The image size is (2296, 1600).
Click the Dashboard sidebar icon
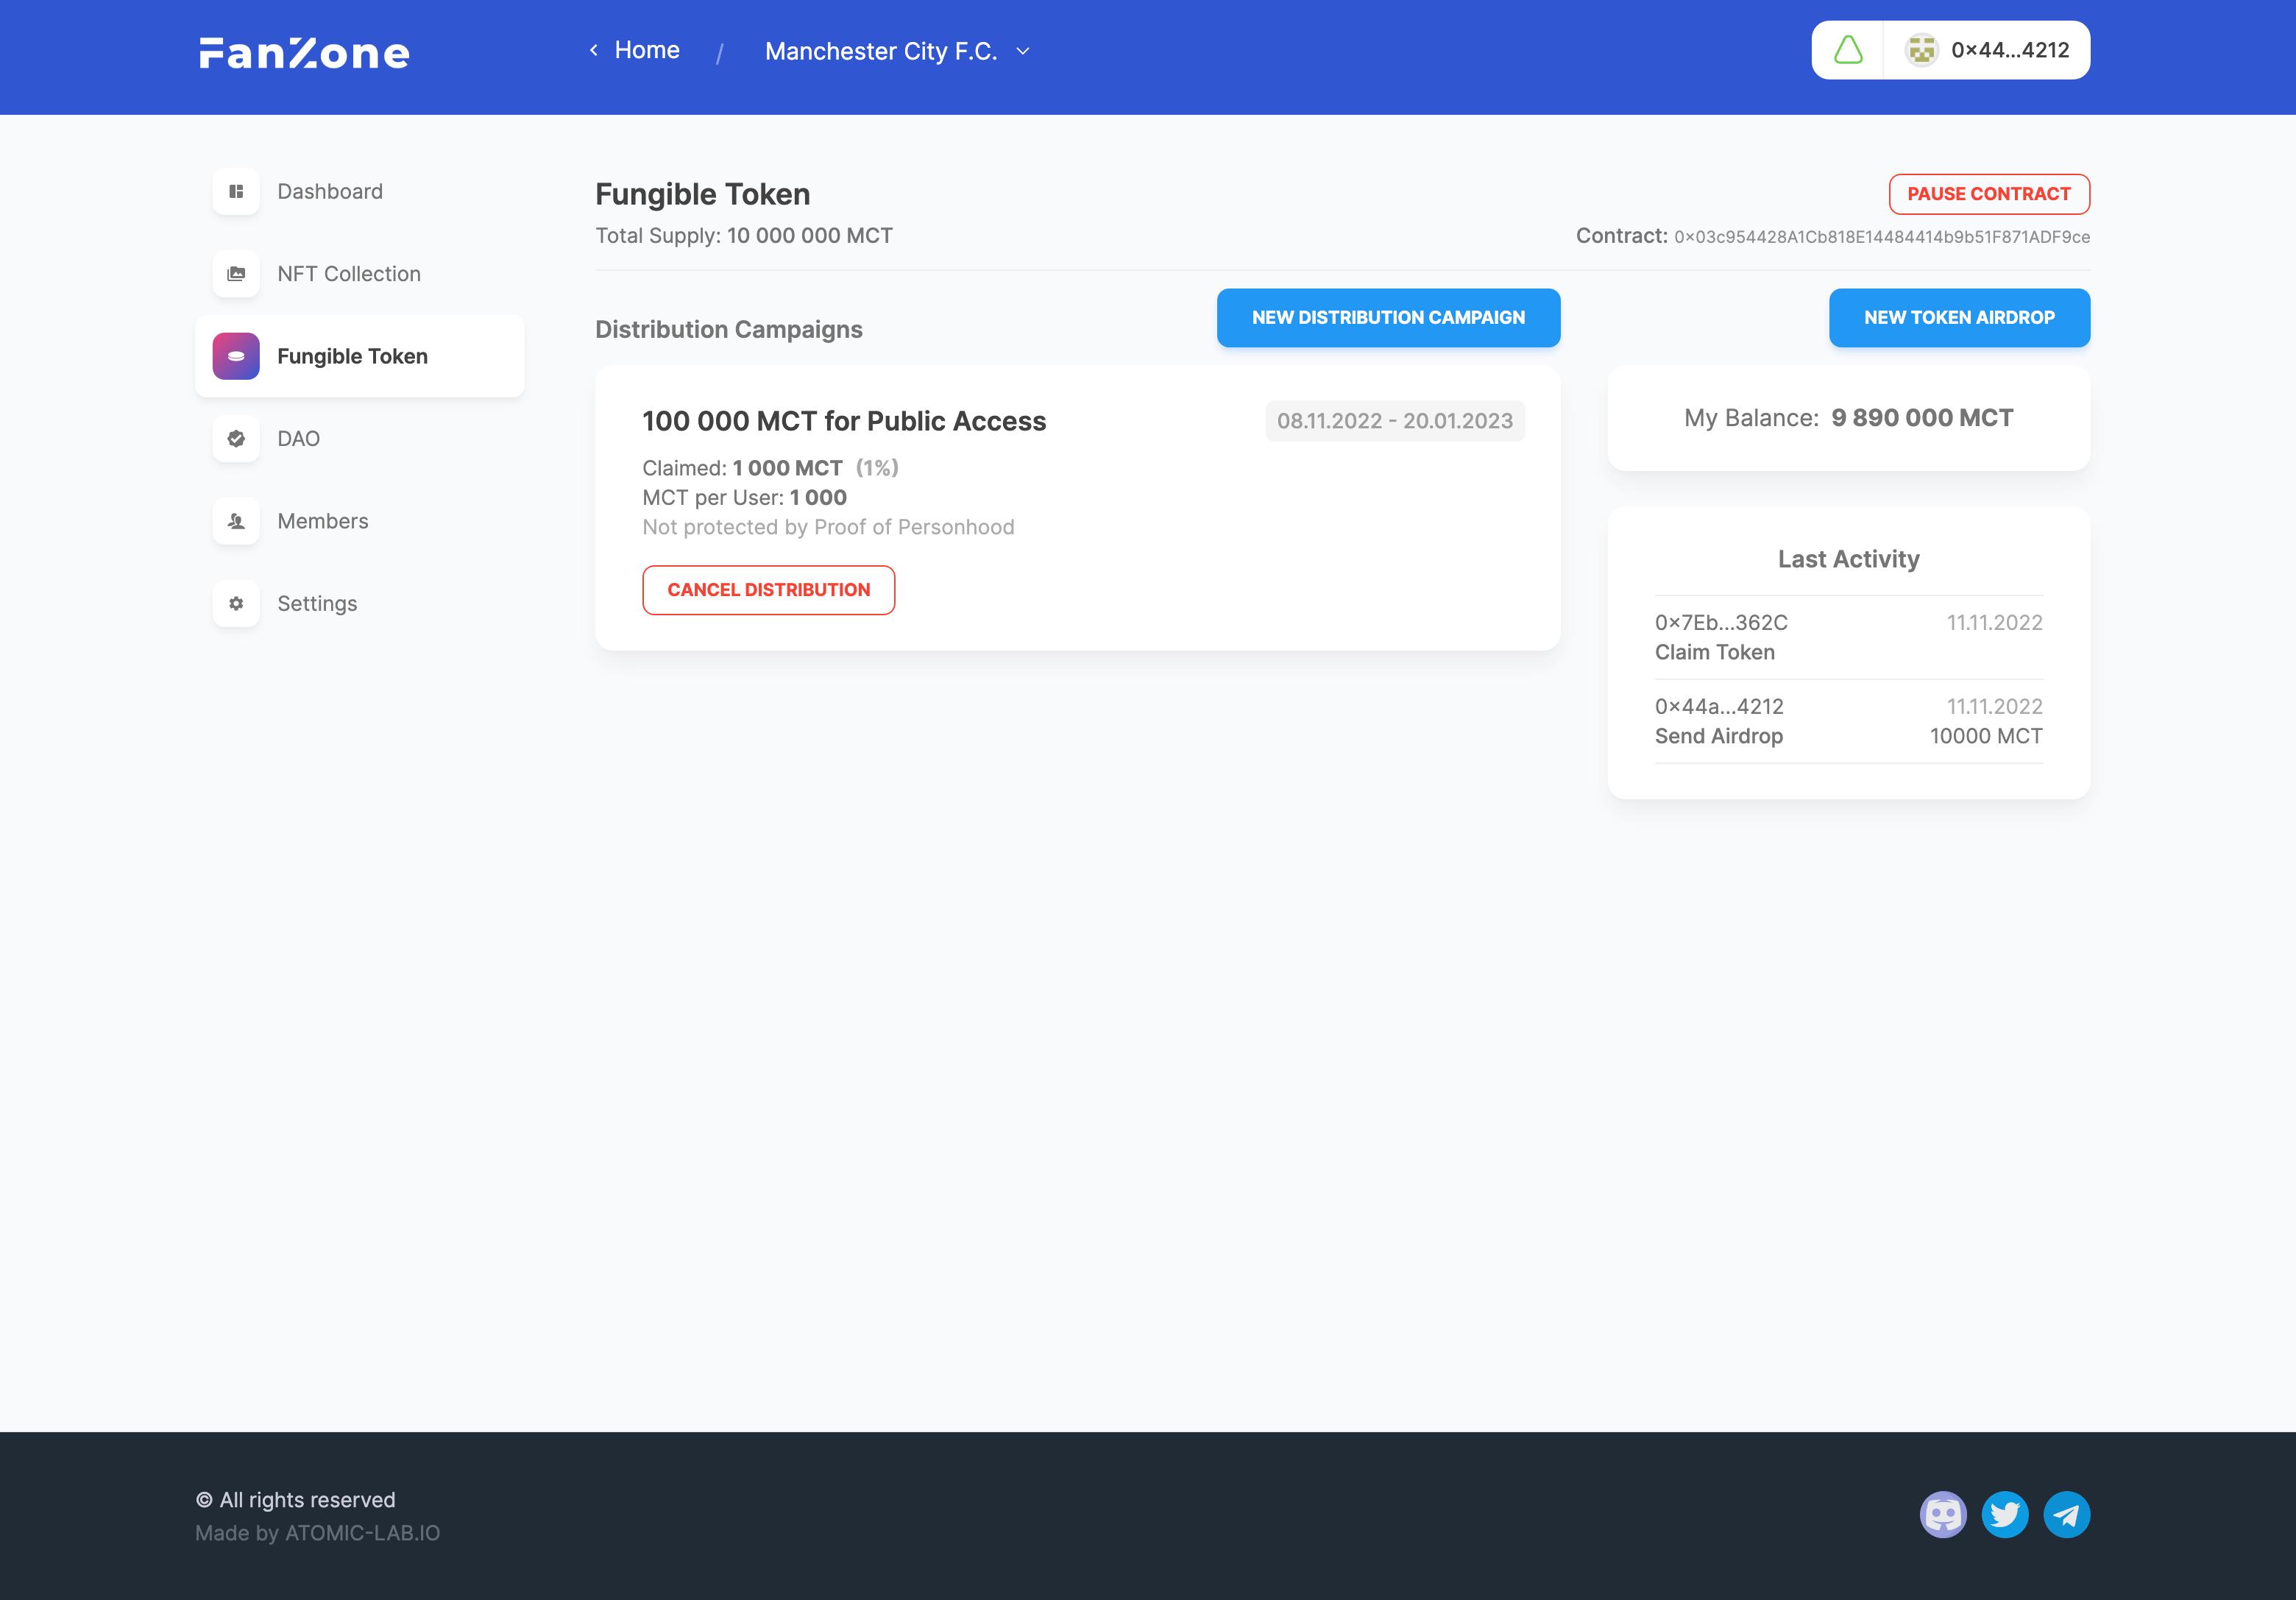pos(236,191)
